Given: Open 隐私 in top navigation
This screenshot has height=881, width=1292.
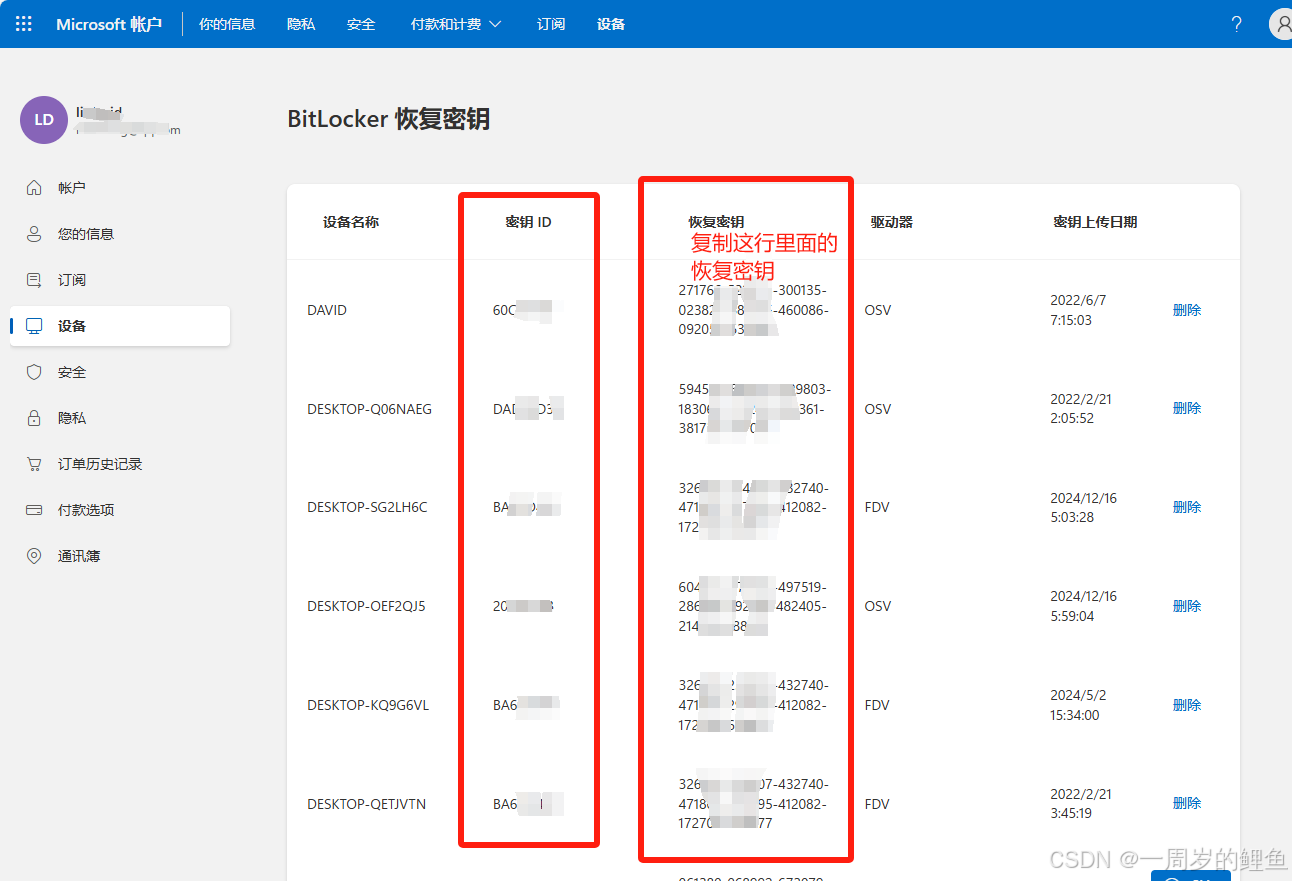Looking at the screenshot, I should (301, 24).
